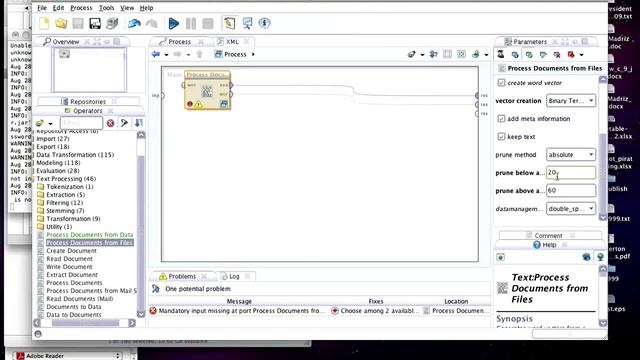Click the prune below absolute input field

[571, 173]
